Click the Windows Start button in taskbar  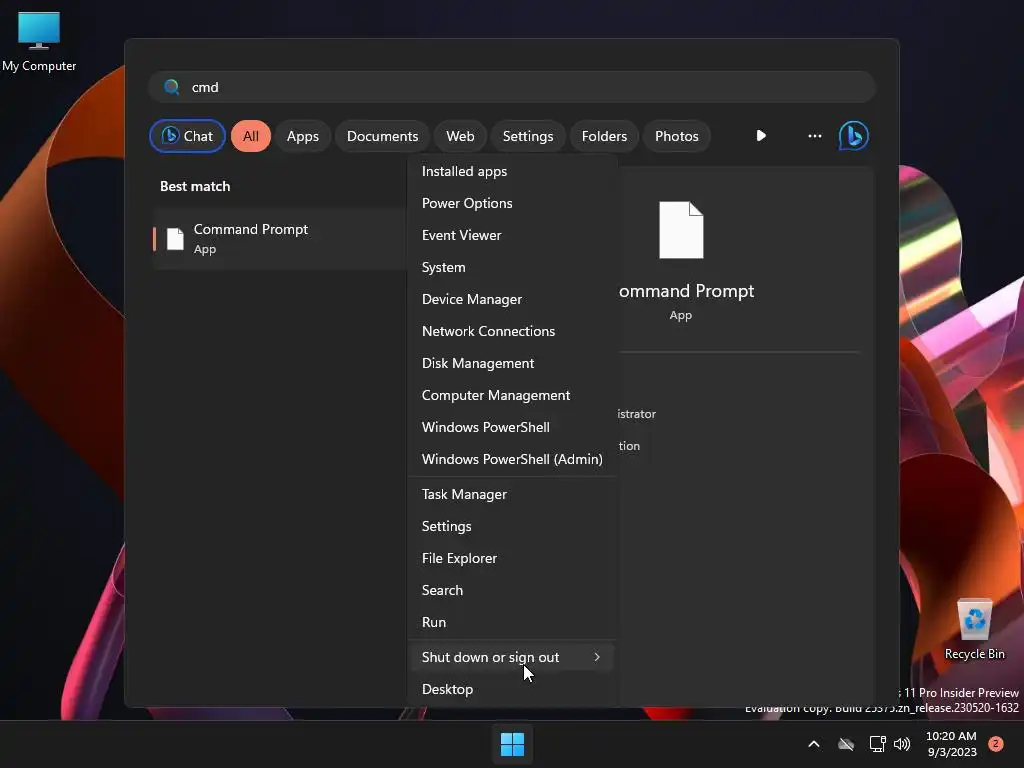512,744
